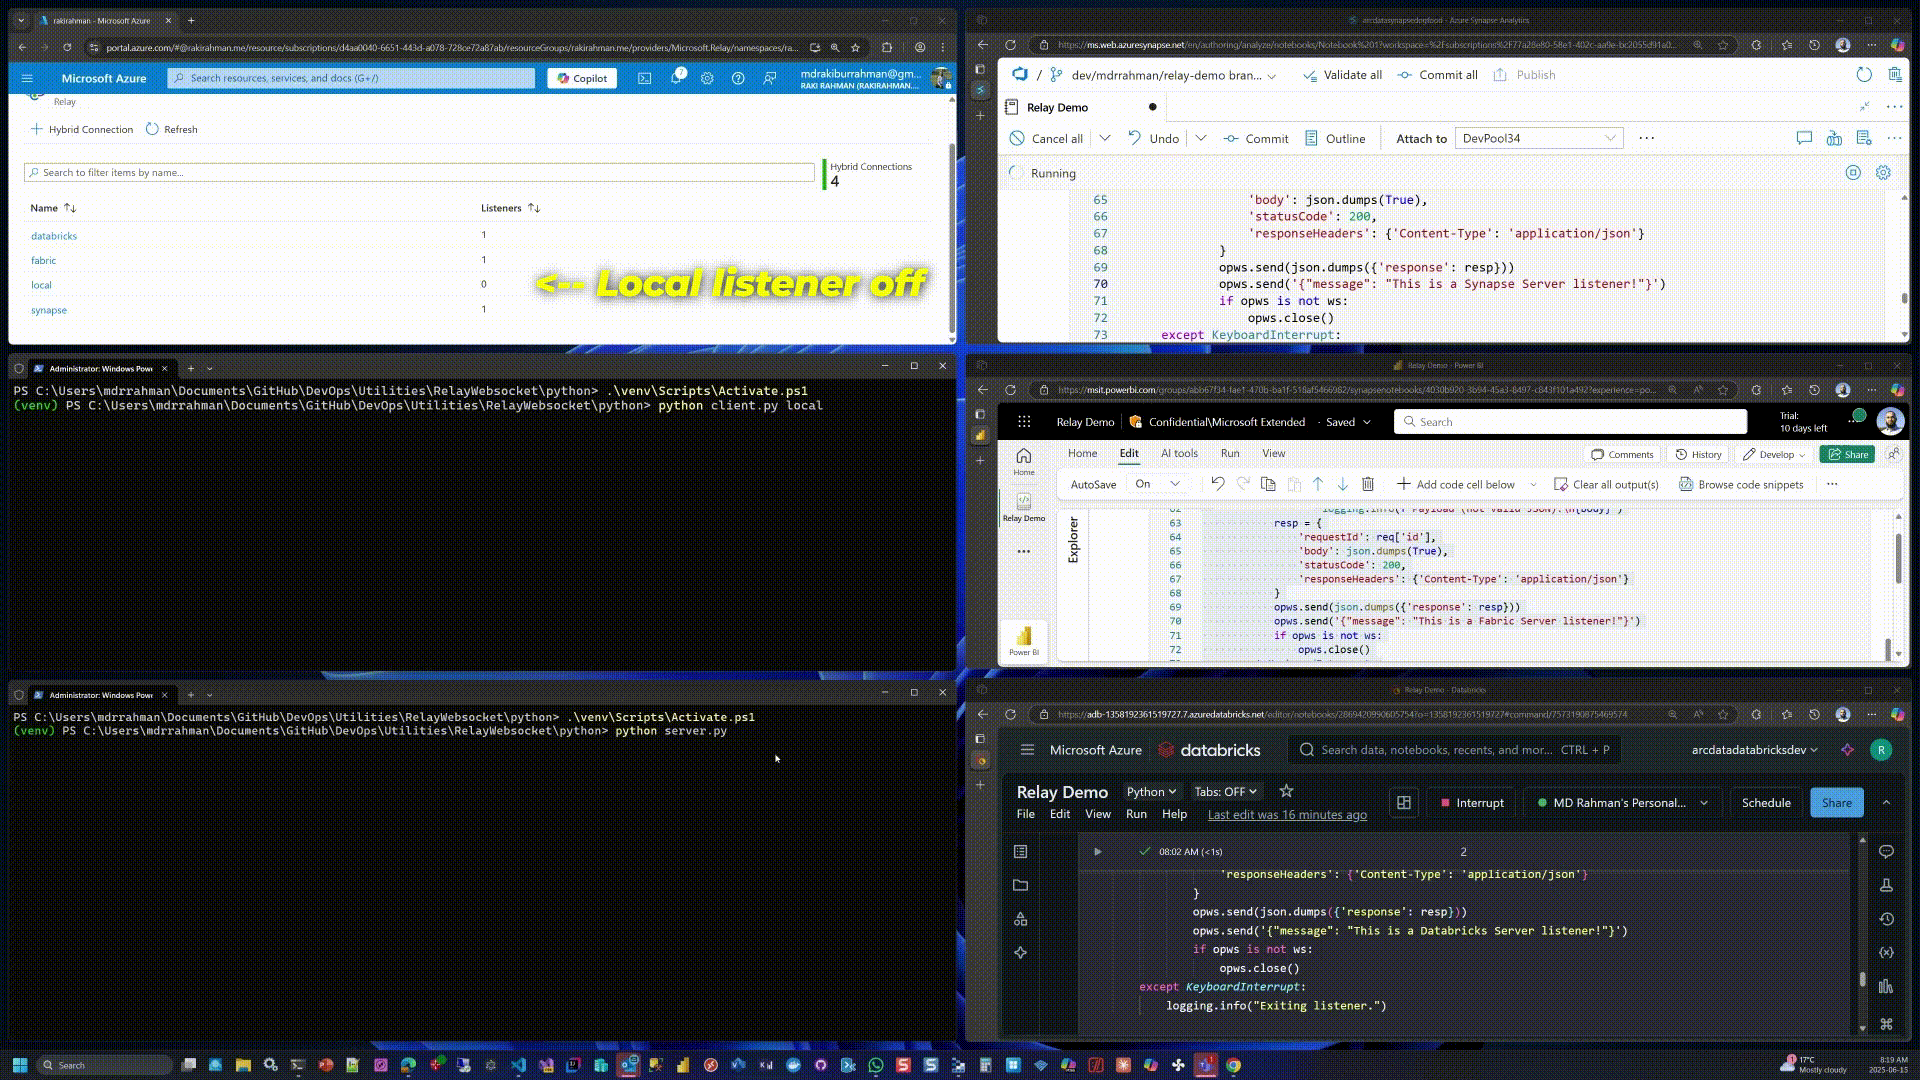Open Databricks Help menu
1920x1080 pixels.
pos(1175,815)
